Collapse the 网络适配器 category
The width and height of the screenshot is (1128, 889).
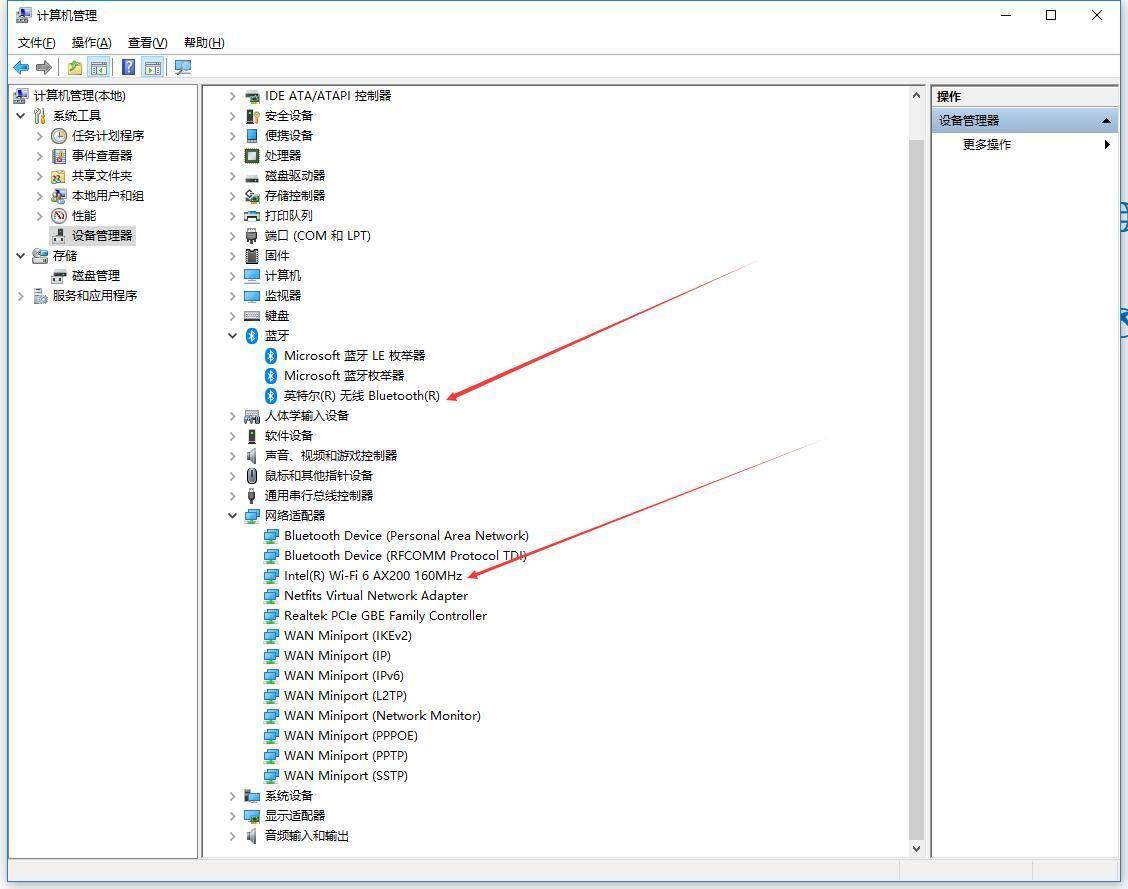click(232, 516)
